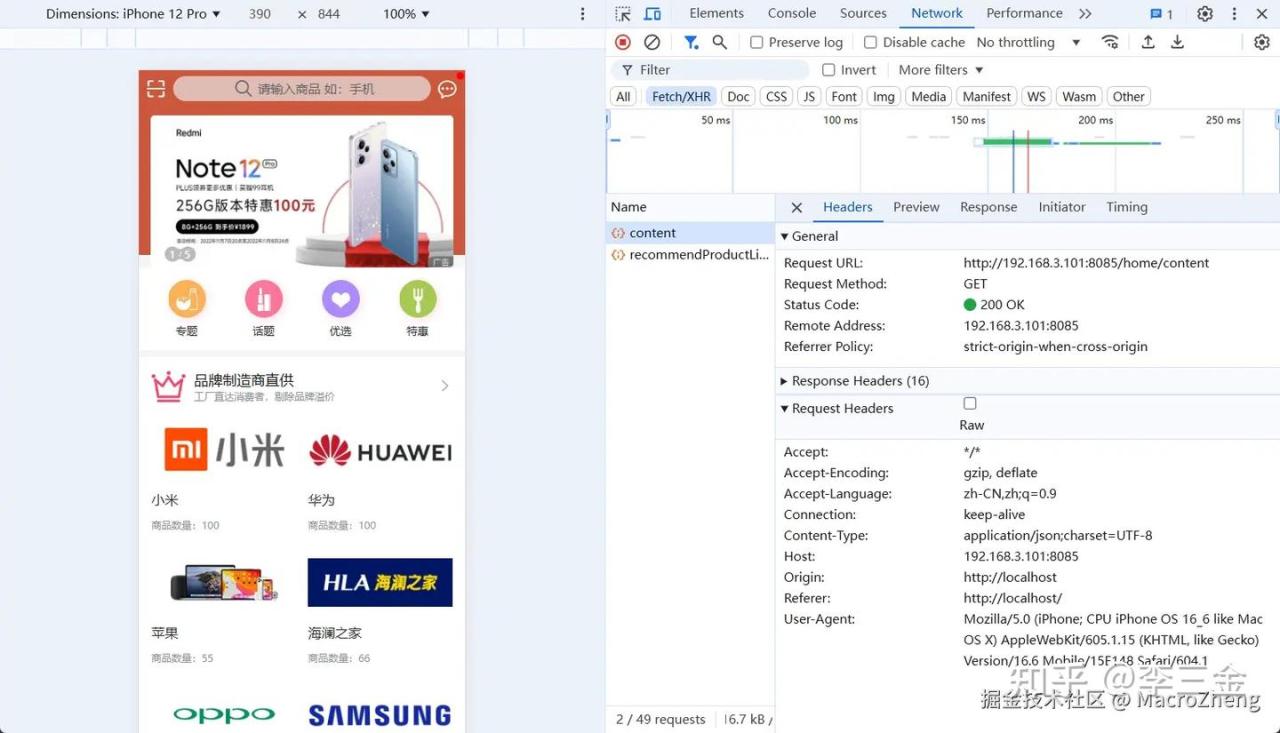
Task: Click the Redmi Note 12 banner
Action: (302, 190)
